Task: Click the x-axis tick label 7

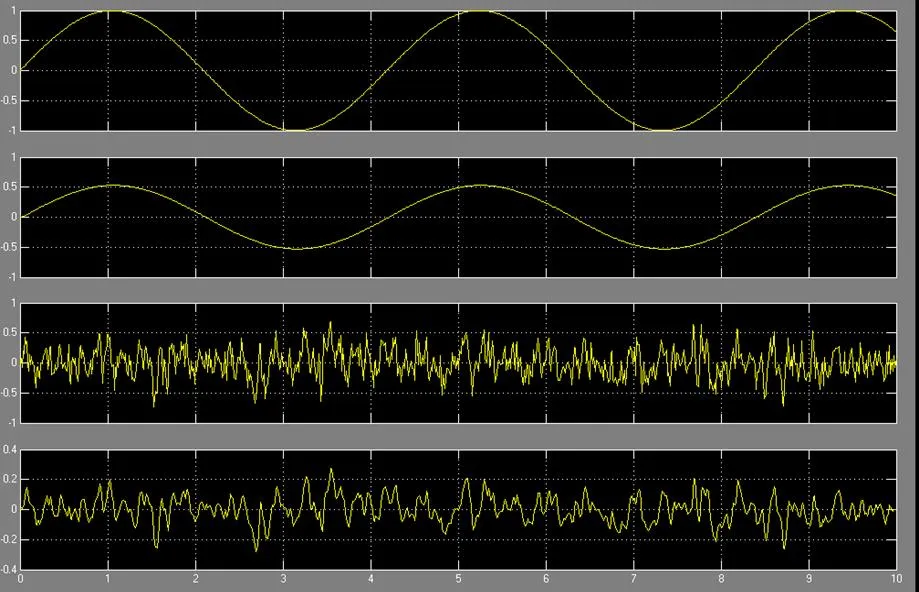Action: [634, 579]
